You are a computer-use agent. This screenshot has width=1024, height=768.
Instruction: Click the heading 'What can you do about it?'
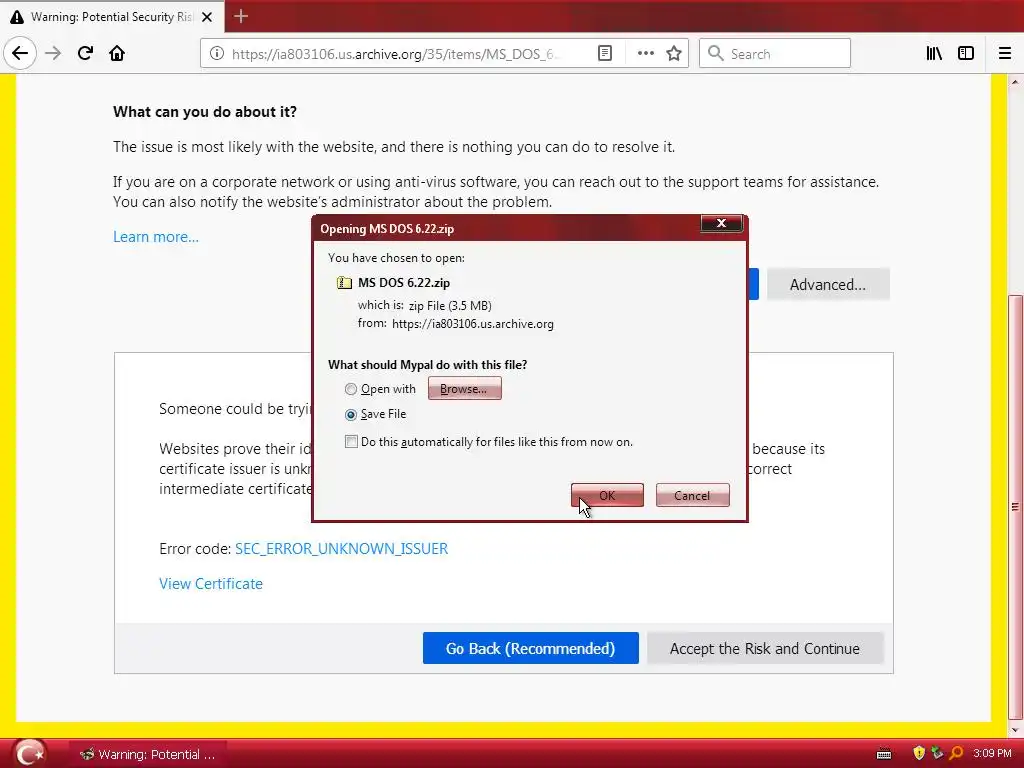[205, 112]
